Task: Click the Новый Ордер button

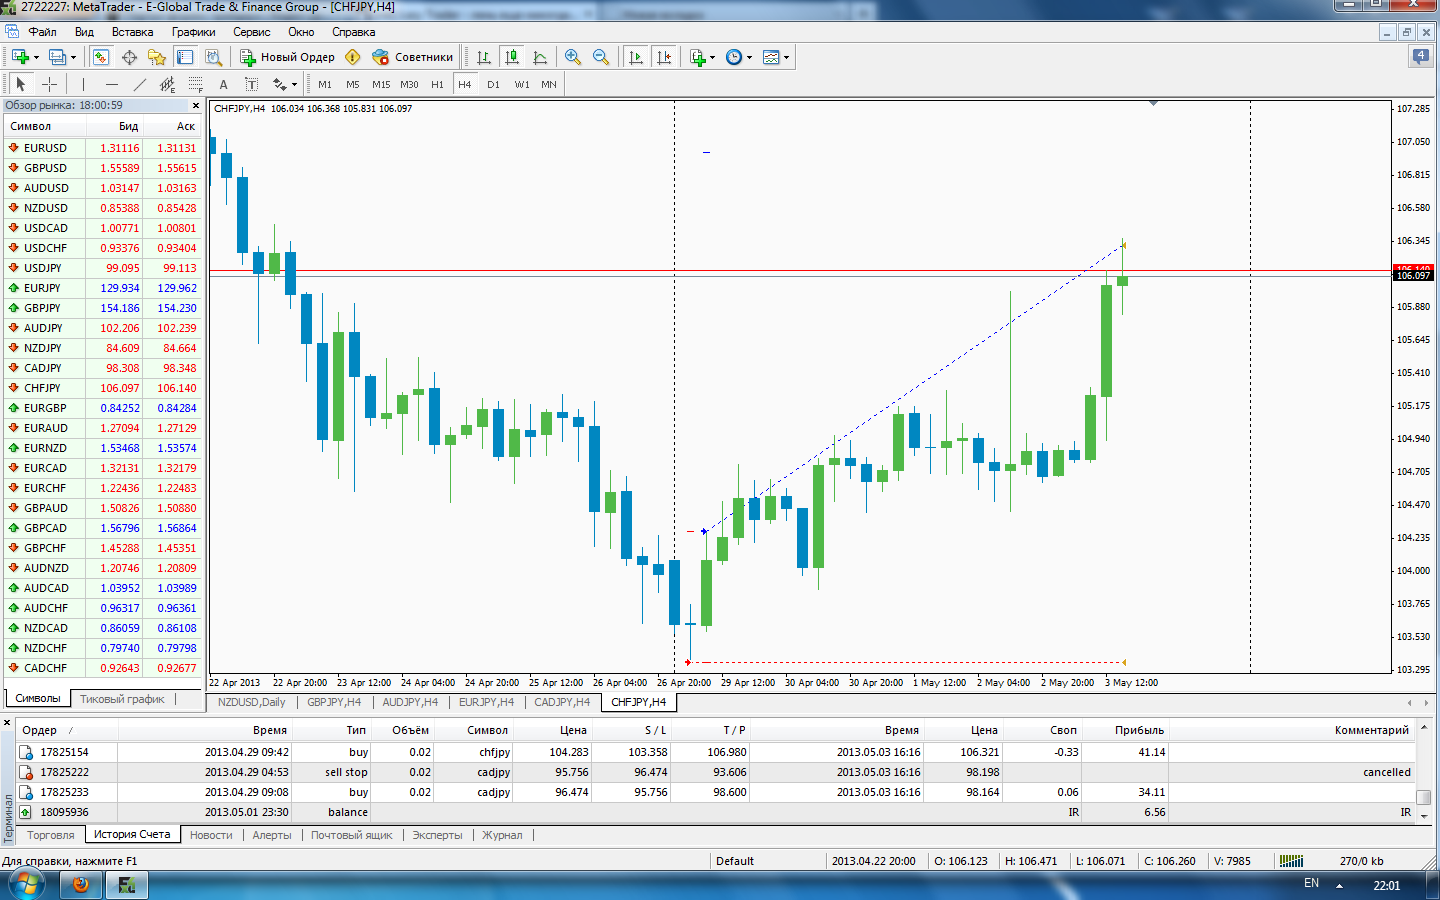Action: click(x=288, y=57)
